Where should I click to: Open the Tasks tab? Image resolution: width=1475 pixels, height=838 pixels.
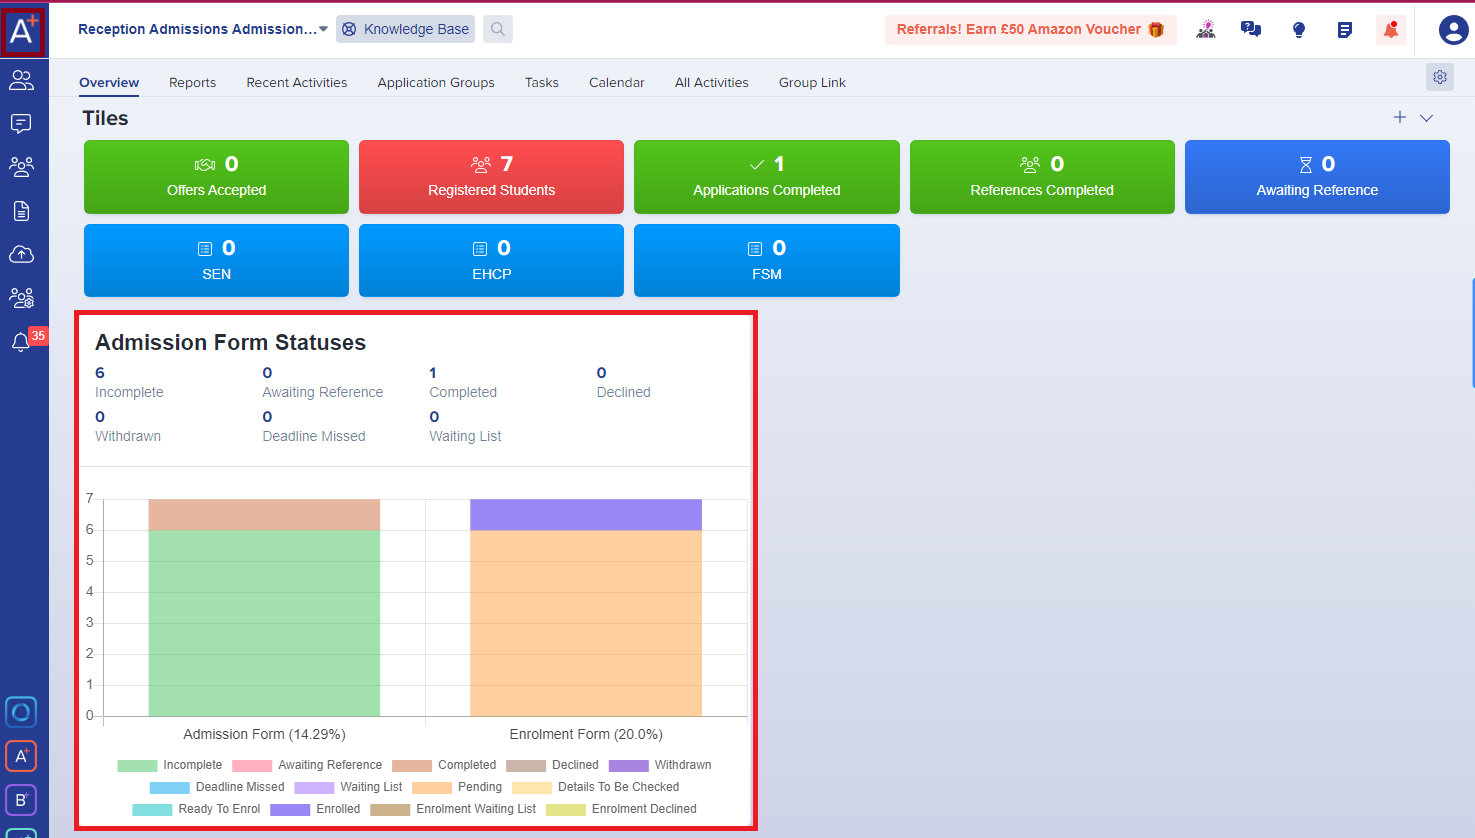(542, 83)
